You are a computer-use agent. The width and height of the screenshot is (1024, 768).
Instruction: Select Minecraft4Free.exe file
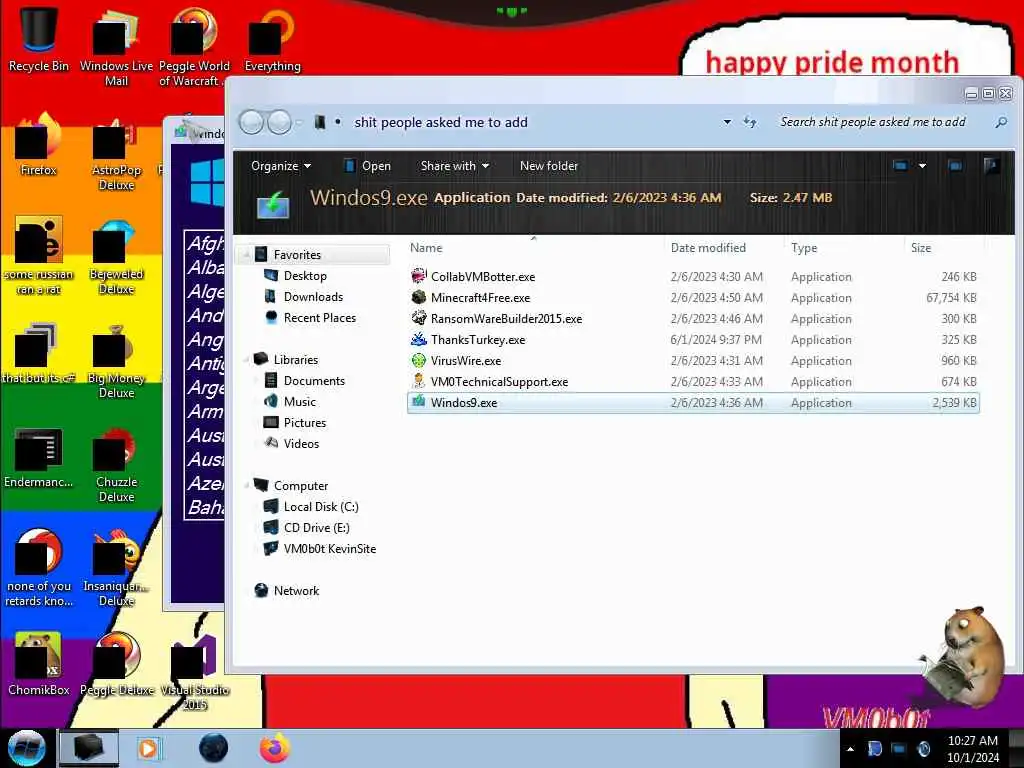[693, 298]
